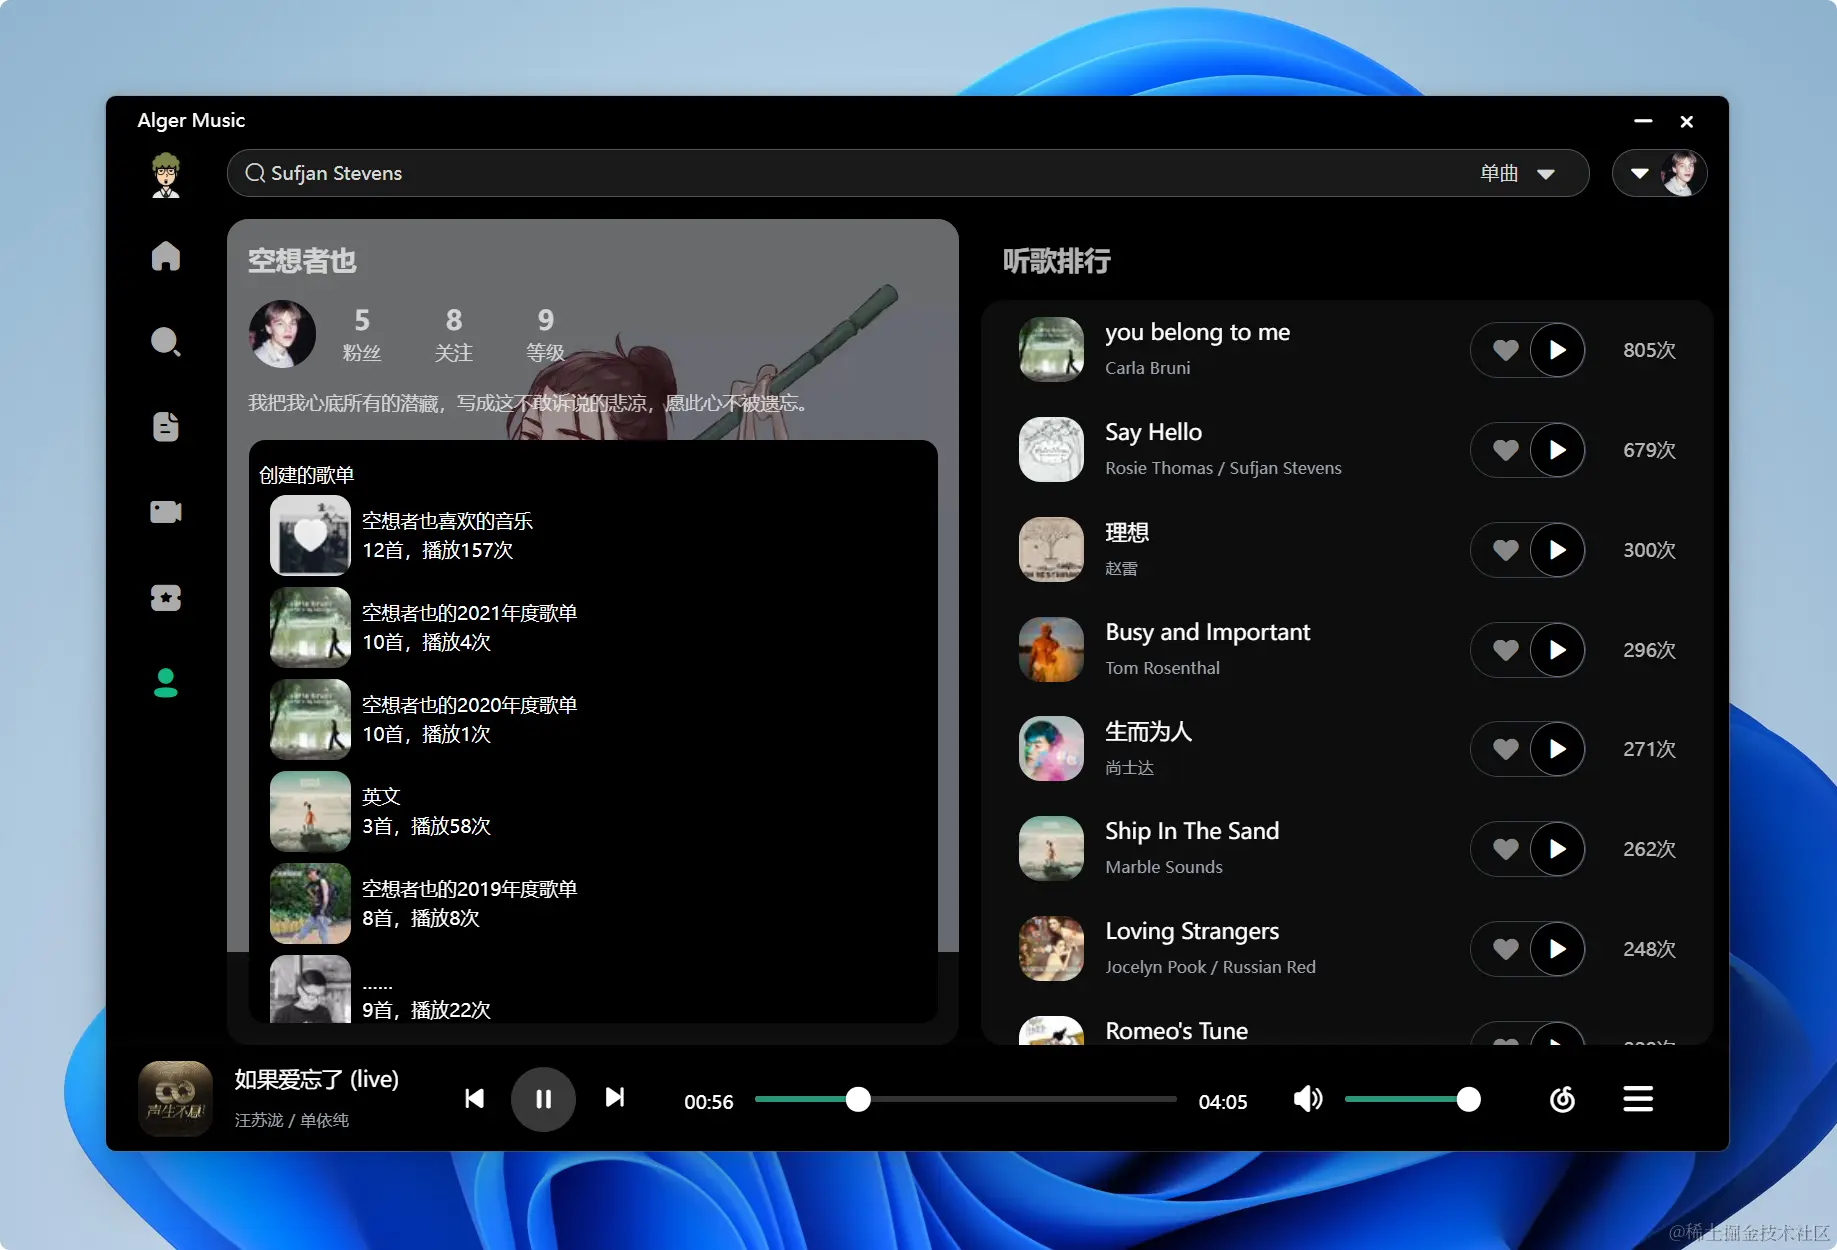Play Say Hello
The height and width of the screenshot is (1250, 1837).
coord(1557,450)
